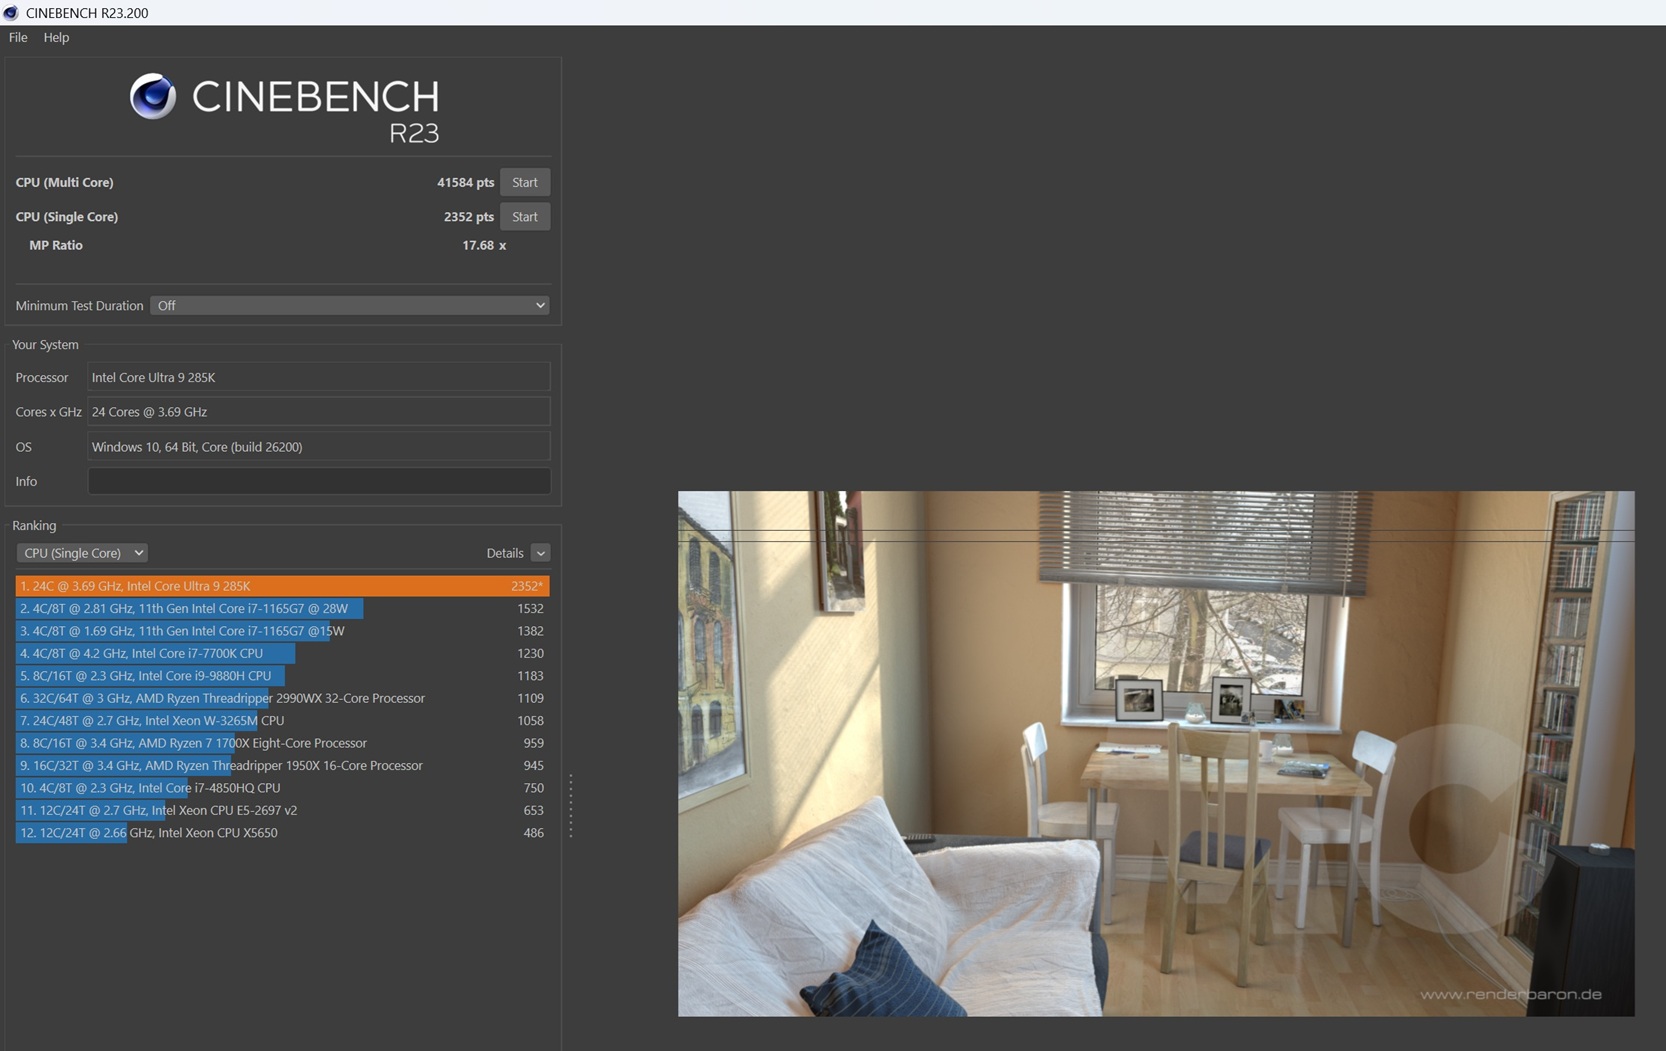Select the Threadripper 2990WX ranking entry
1666x1051 pixels.
(282, 698)
